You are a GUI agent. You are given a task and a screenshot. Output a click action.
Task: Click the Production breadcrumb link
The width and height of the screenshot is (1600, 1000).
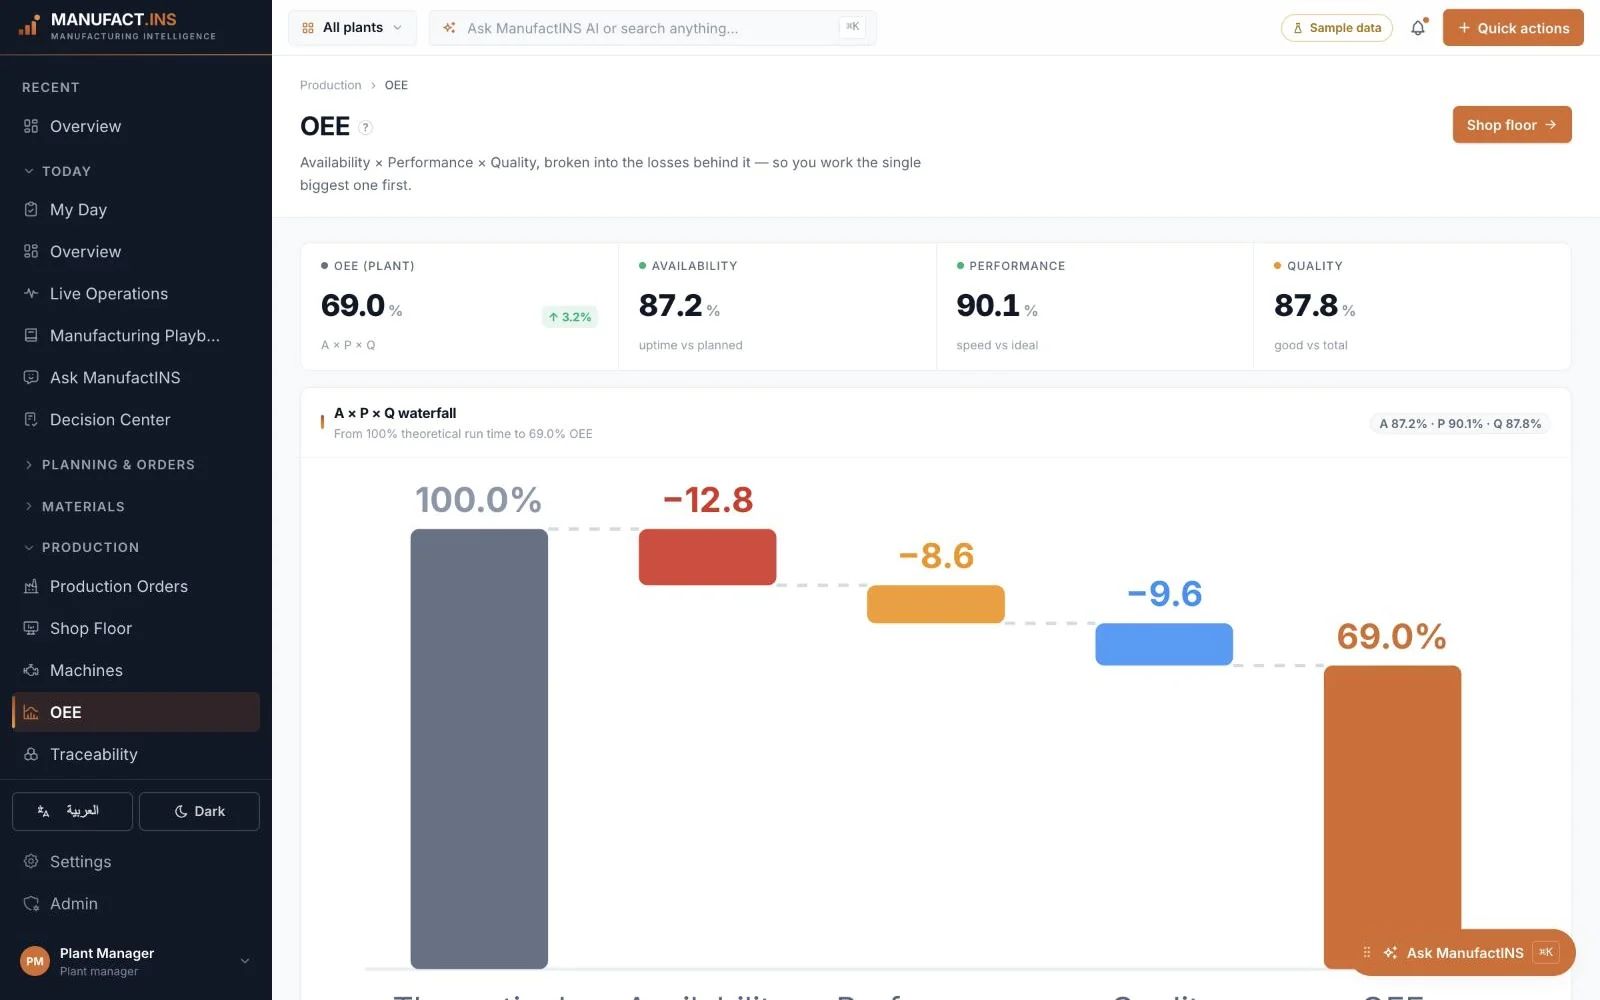point(331,85)
